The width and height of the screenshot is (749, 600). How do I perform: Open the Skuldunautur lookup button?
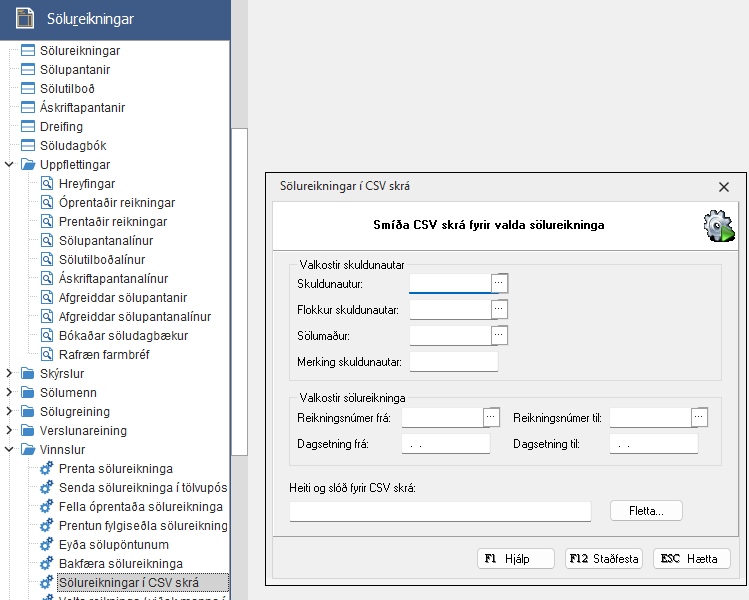pos(500,283)
